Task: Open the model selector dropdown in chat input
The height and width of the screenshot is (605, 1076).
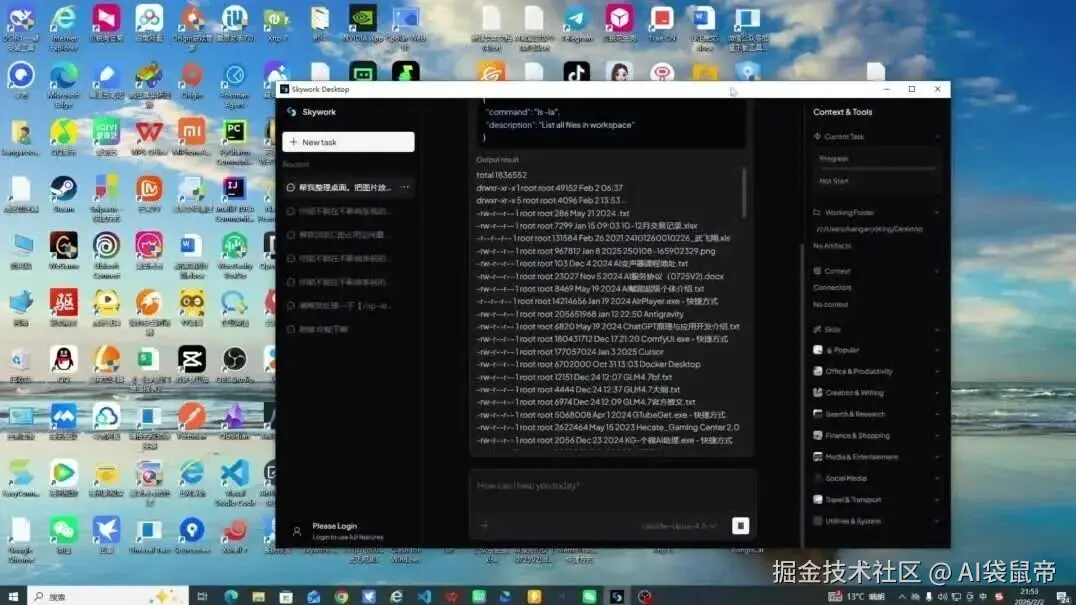Action: 679,526
